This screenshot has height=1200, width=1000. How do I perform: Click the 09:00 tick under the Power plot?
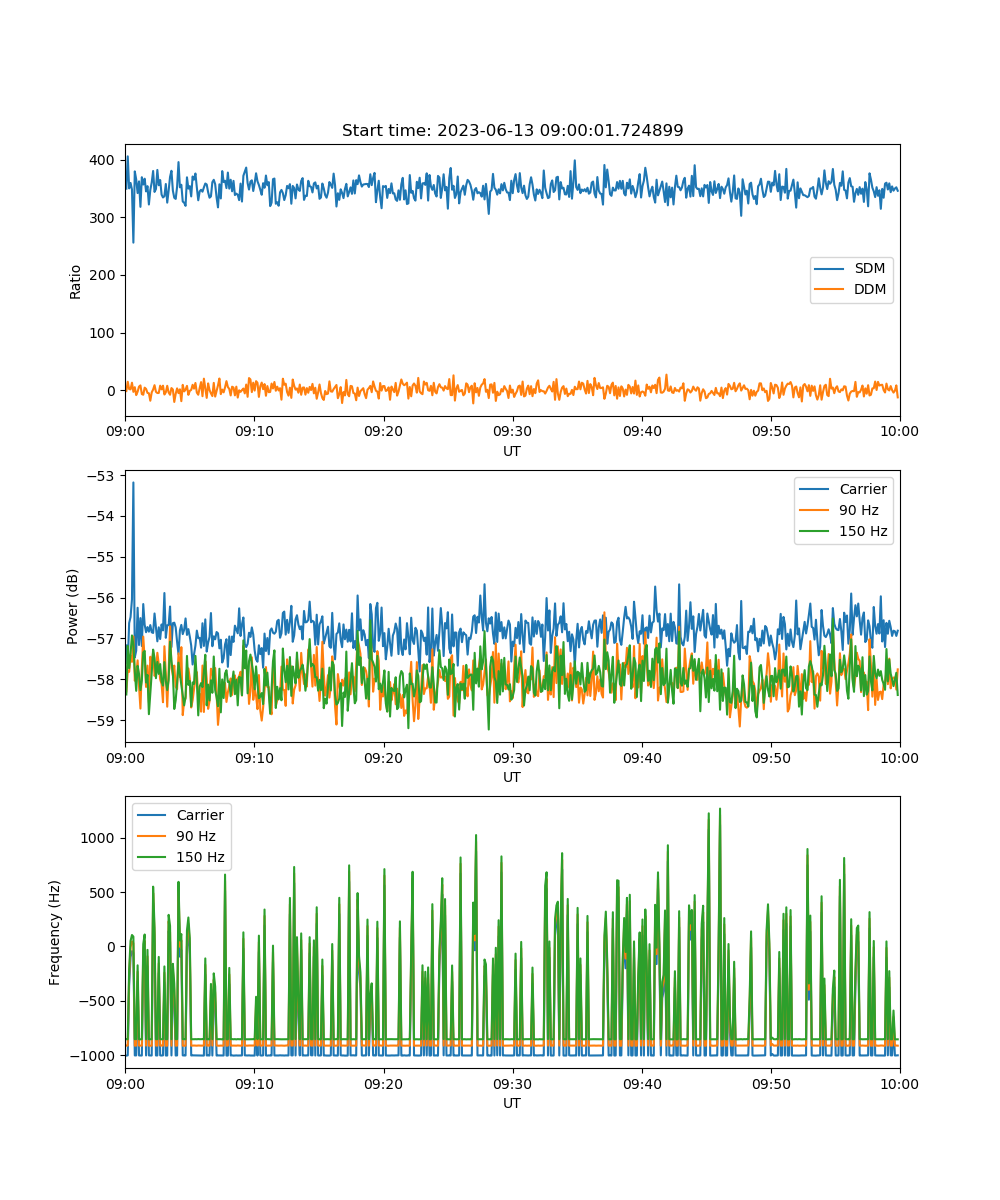(125, 757)
